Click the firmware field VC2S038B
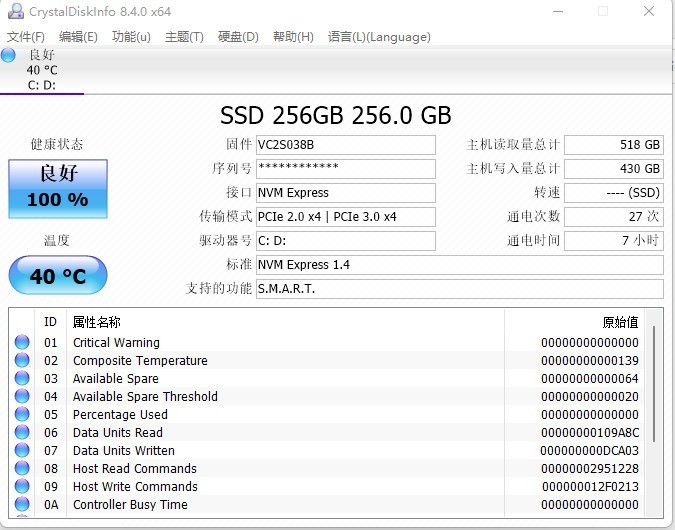Image resolution: width=675 pixels, height=530 pixels. click(346, 145)
